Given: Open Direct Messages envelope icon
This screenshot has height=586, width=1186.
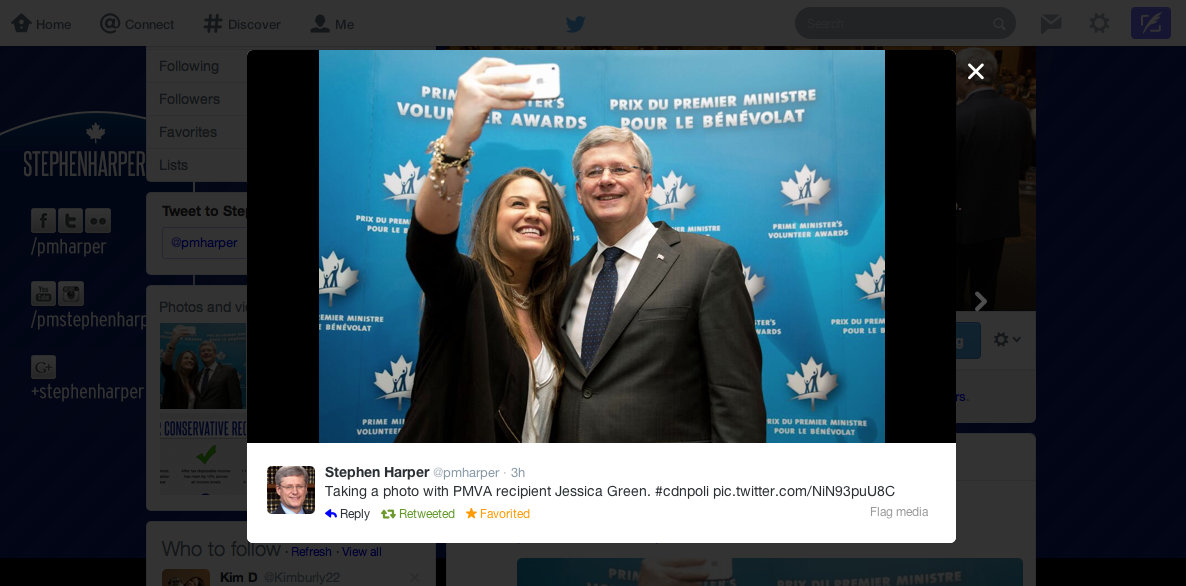Looking at the screenshot, I should point(1051,24).
